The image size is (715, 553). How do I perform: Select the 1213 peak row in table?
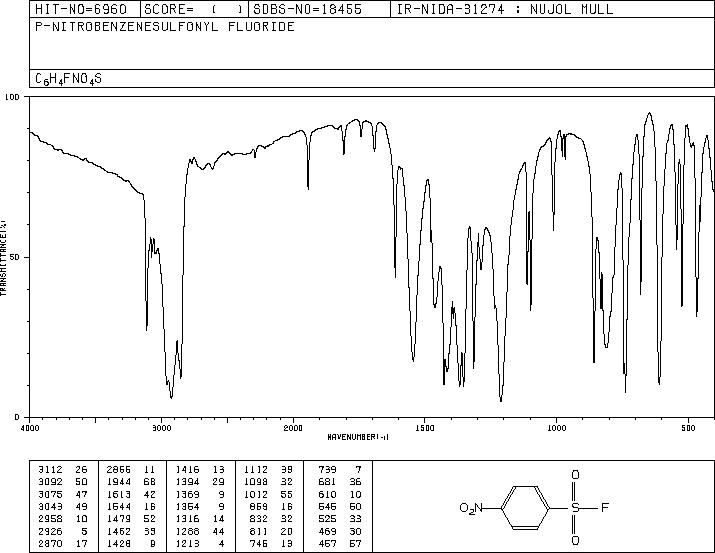pyautogui.click(x=200, y=543)
